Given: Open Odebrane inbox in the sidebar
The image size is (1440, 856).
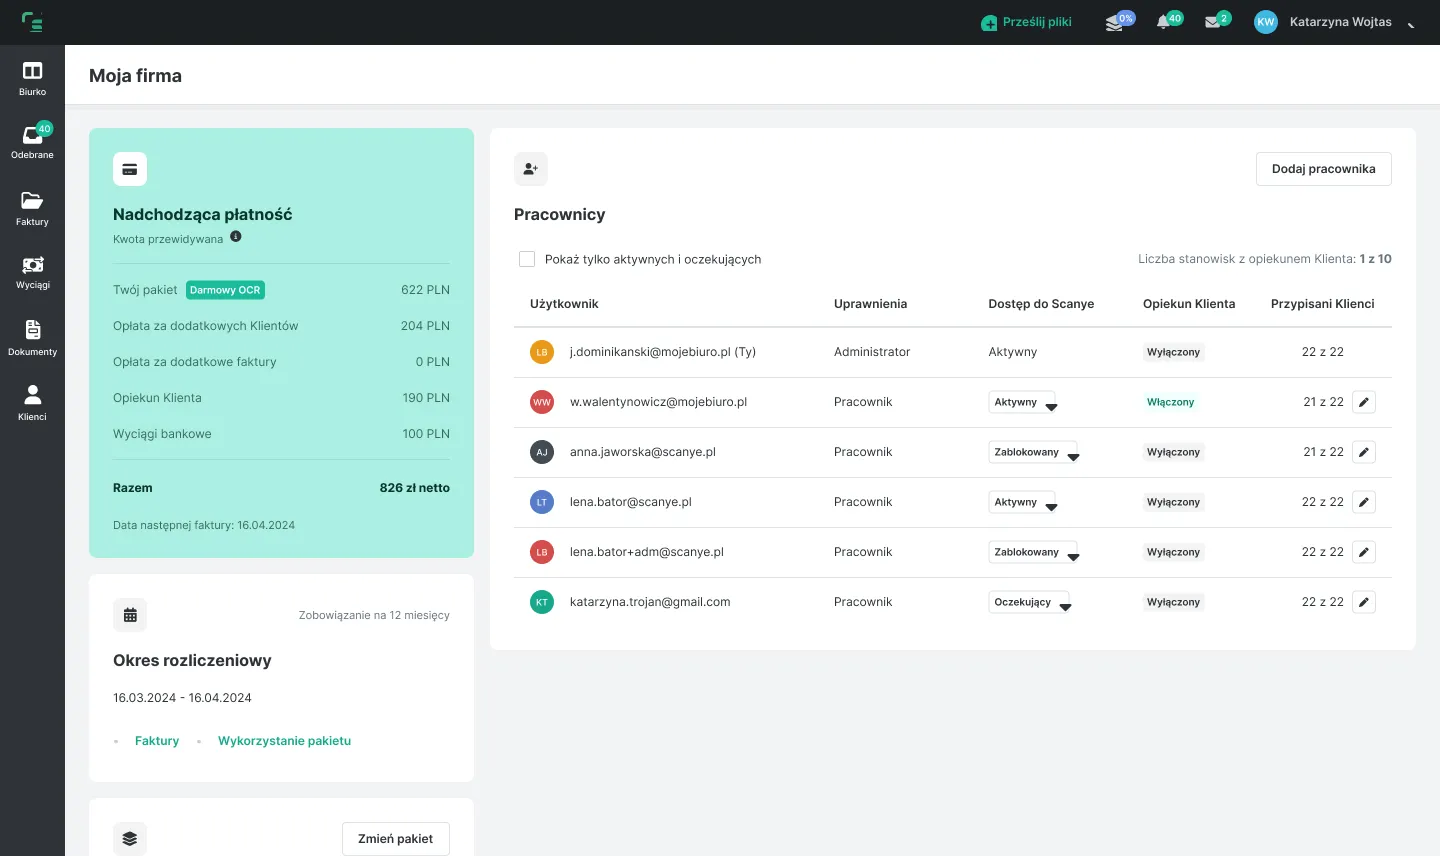Looking at the screenshot, I should point(32,142).
